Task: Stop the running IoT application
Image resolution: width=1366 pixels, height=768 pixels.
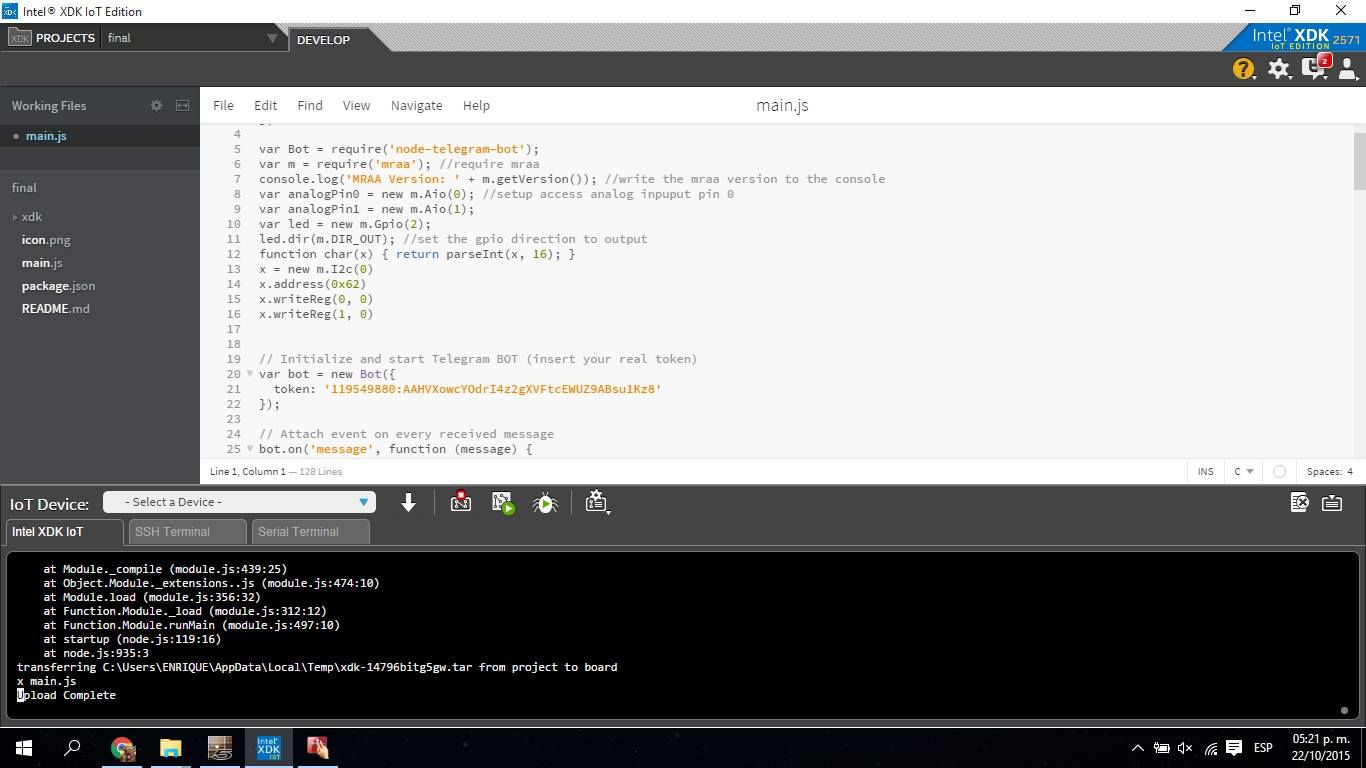Action: 460,502
